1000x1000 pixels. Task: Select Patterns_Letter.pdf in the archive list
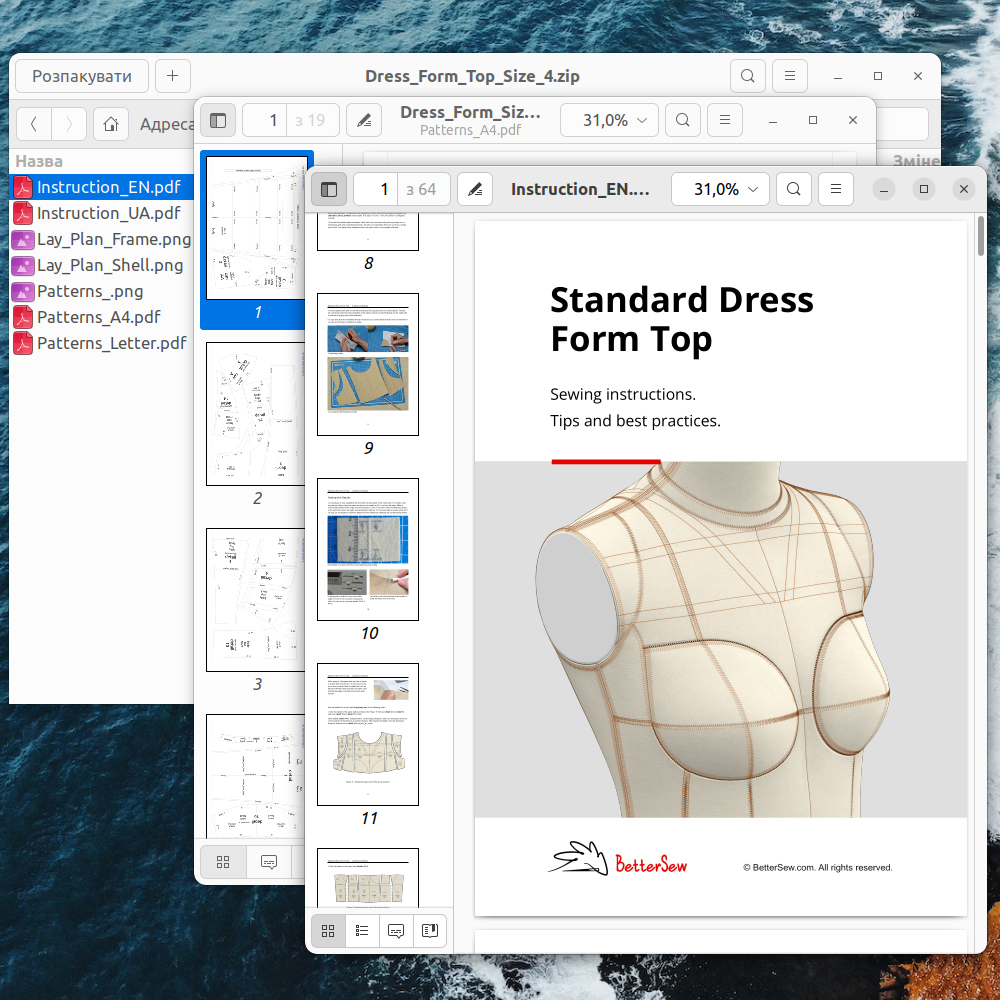point(111,343)
